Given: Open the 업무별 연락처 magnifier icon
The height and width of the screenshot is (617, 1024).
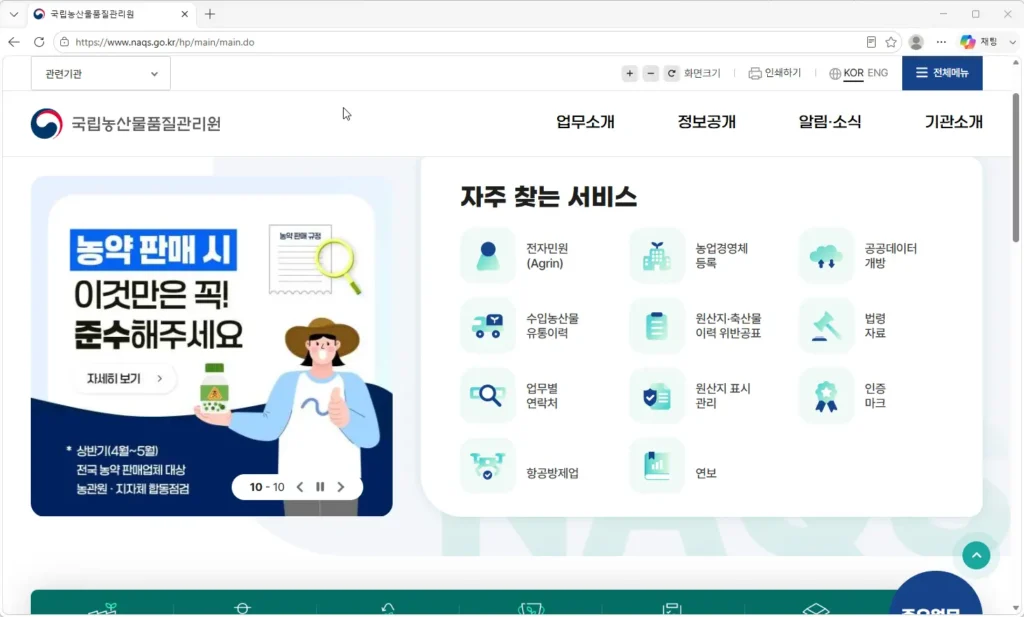Looking at the screenshot, I should click(488, 395).
